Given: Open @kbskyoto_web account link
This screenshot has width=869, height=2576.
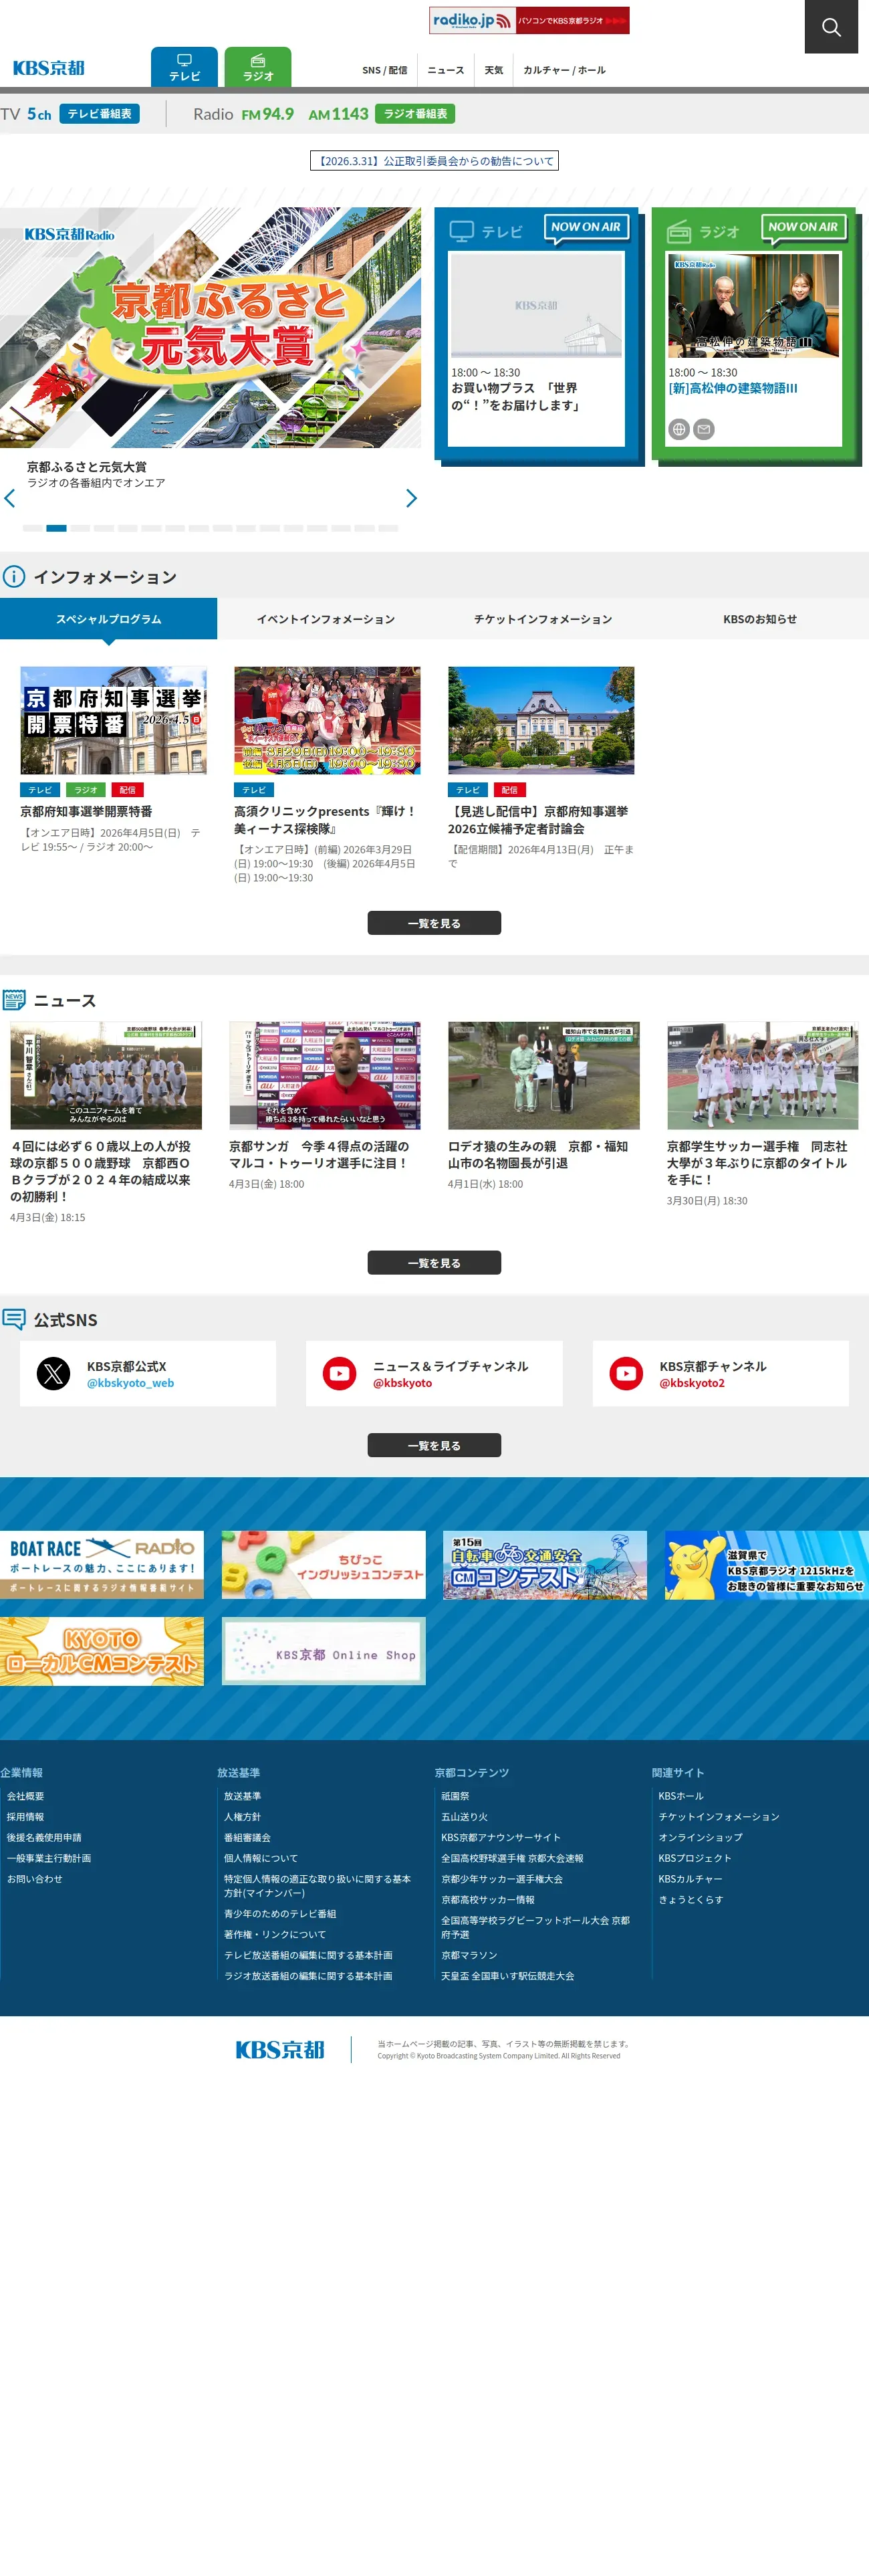Looking at the screenshot, I should point(130,1383).
